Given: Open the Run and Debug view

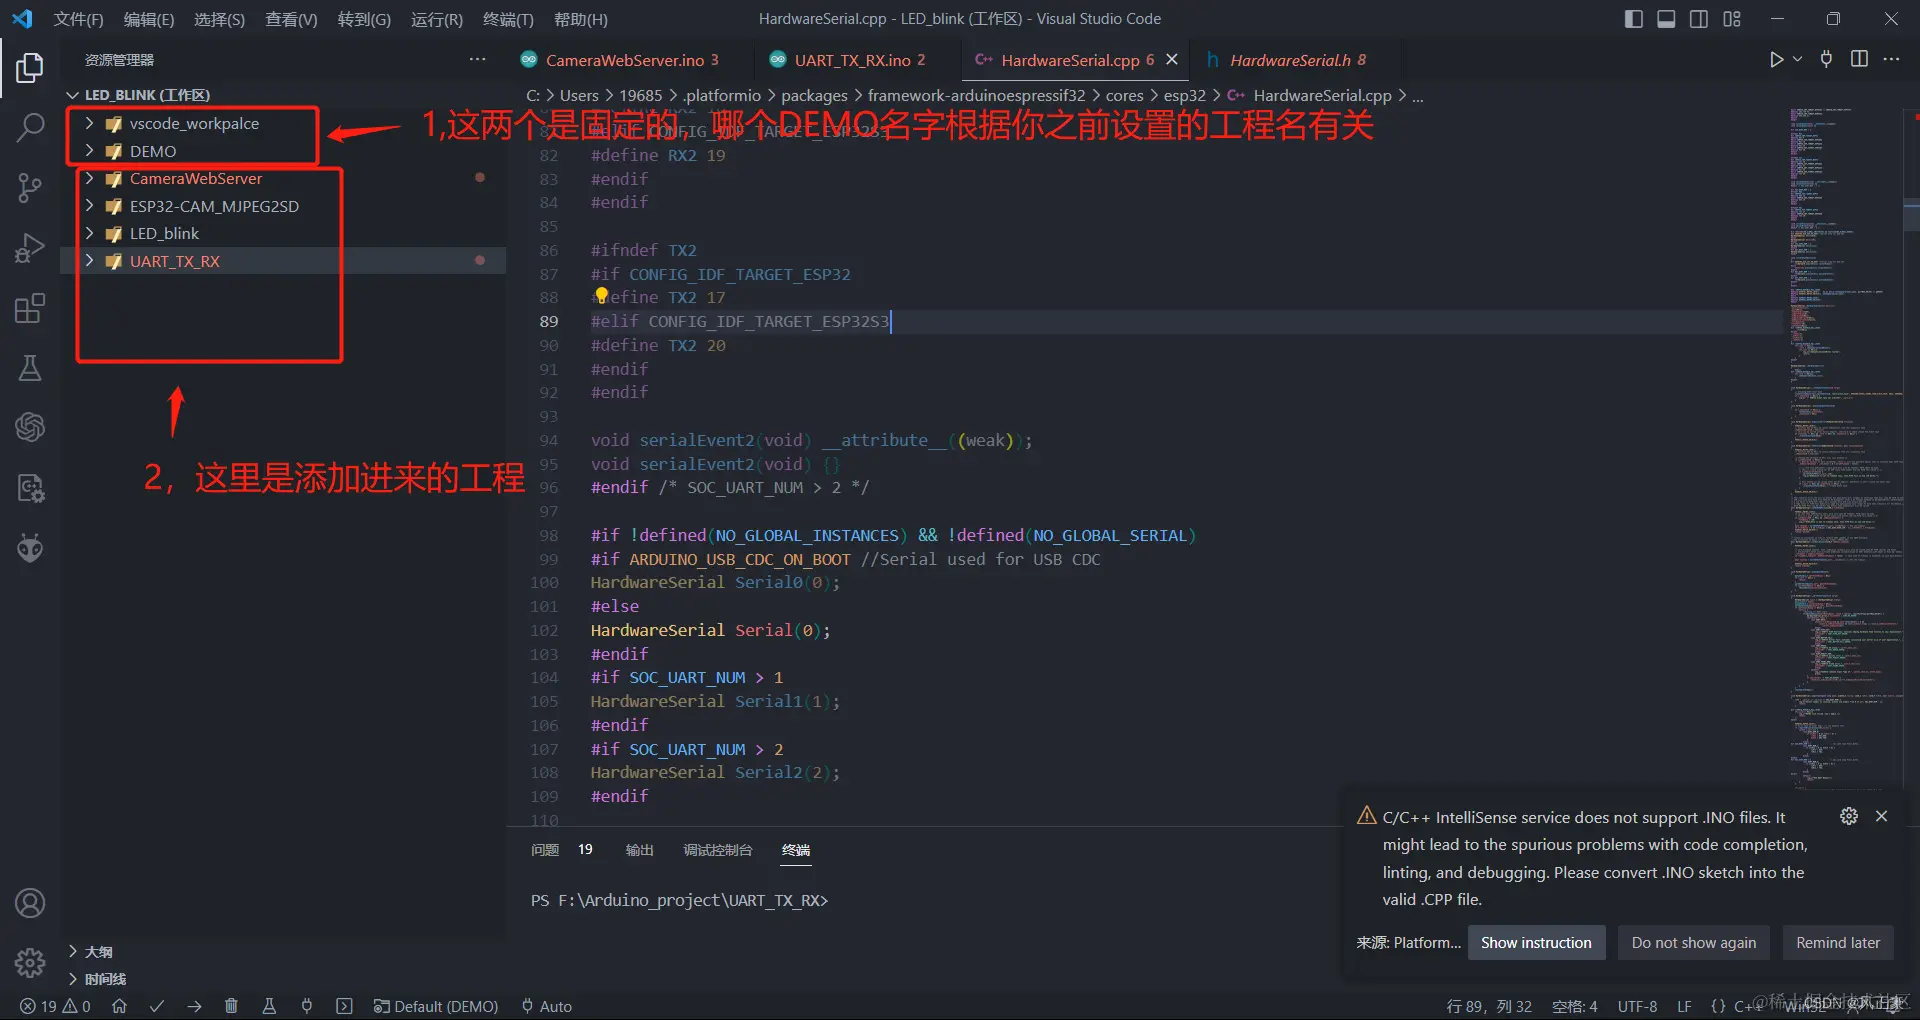Looking at the screenshot, I should coord(30,247).
